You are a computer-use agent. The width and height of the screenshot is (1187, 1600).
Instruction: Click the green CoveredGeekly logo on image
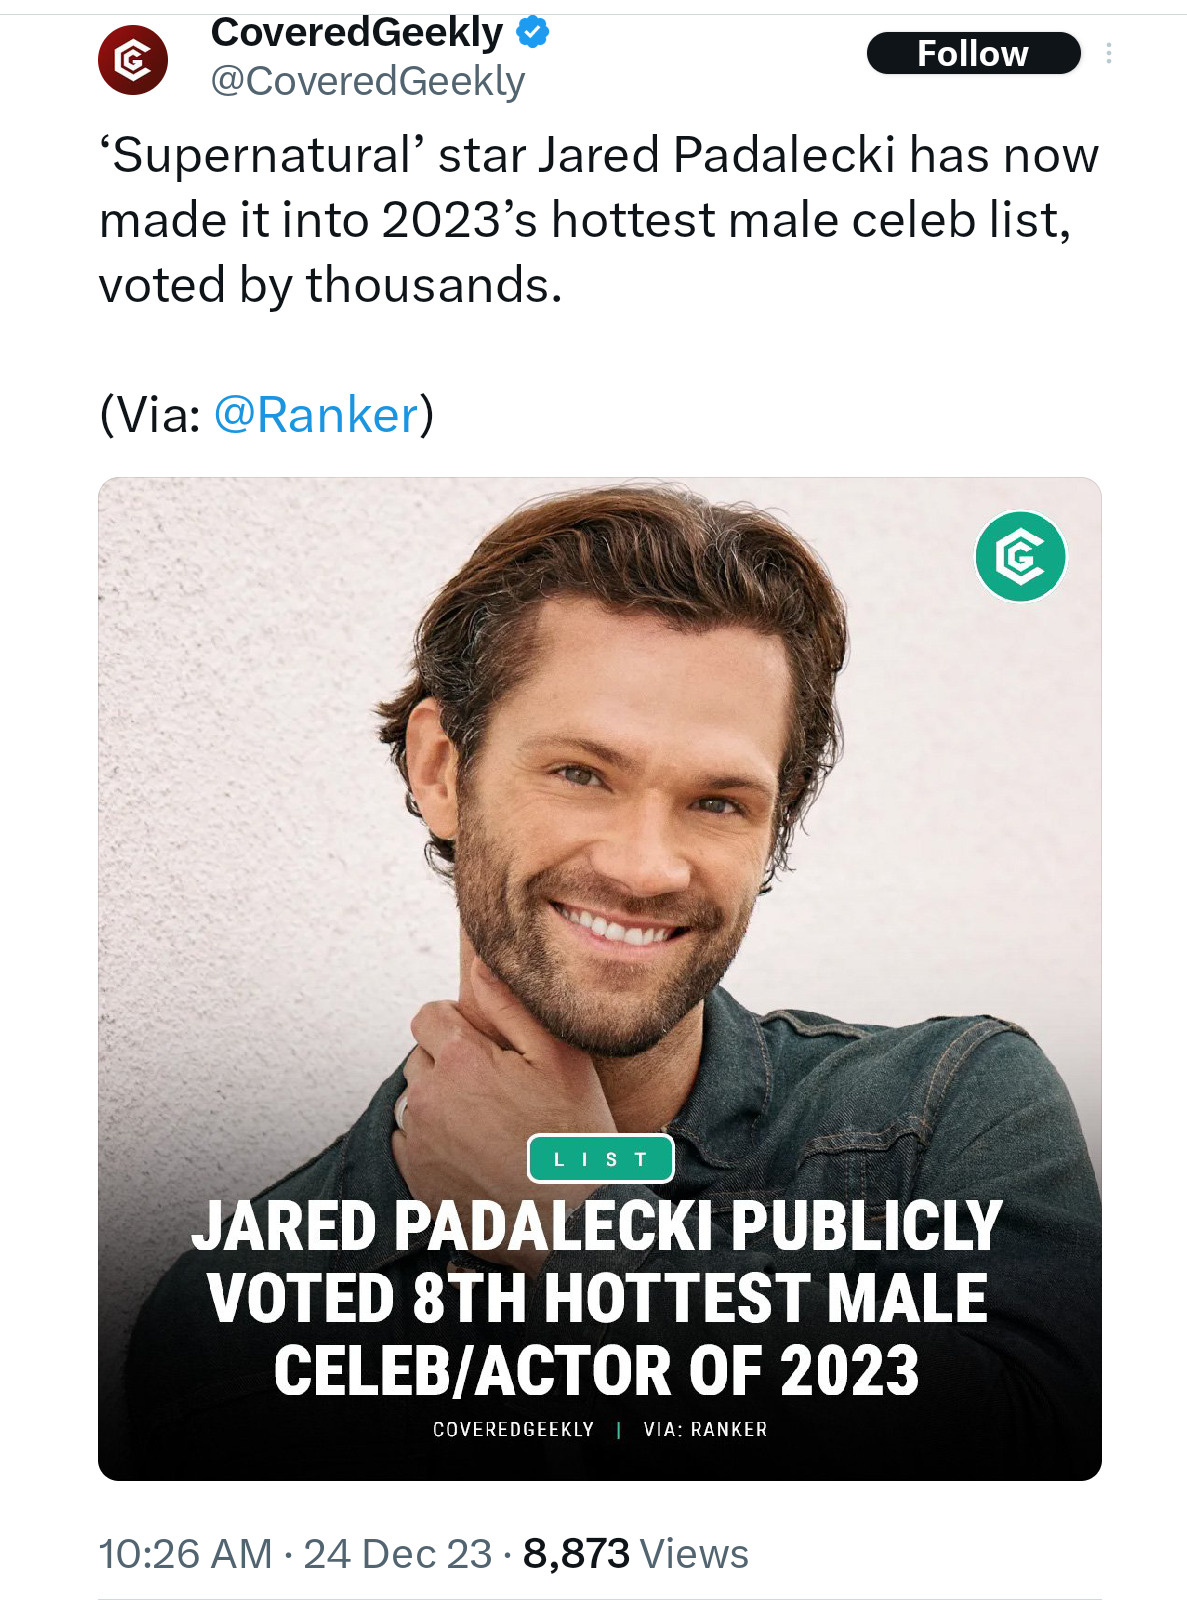coord(1020,556)
